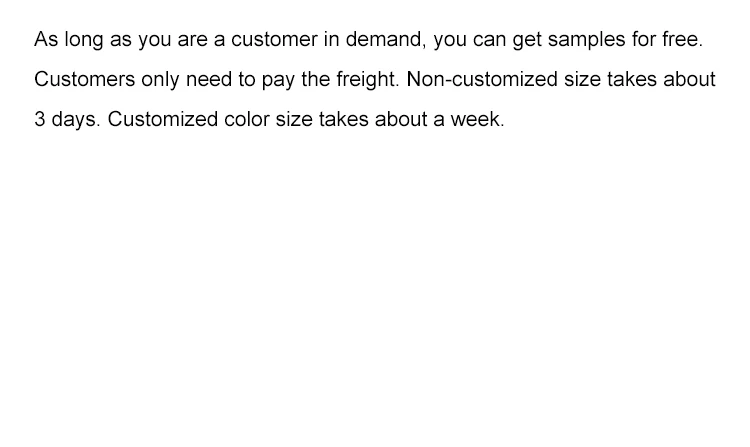Click the number "3" before "days"

pos(40,119)
